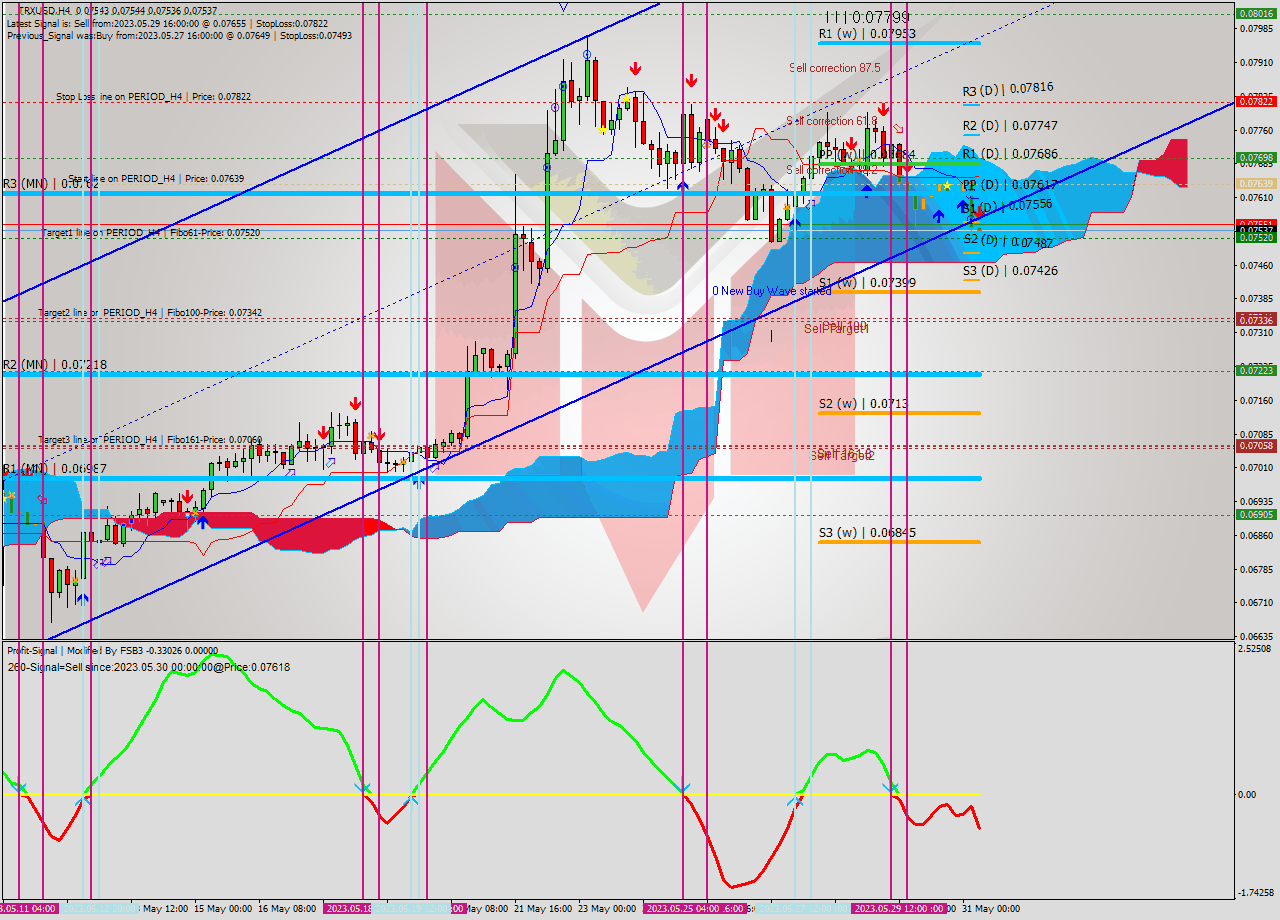Click the 2023.05.18 time marker

coord(350,909)
